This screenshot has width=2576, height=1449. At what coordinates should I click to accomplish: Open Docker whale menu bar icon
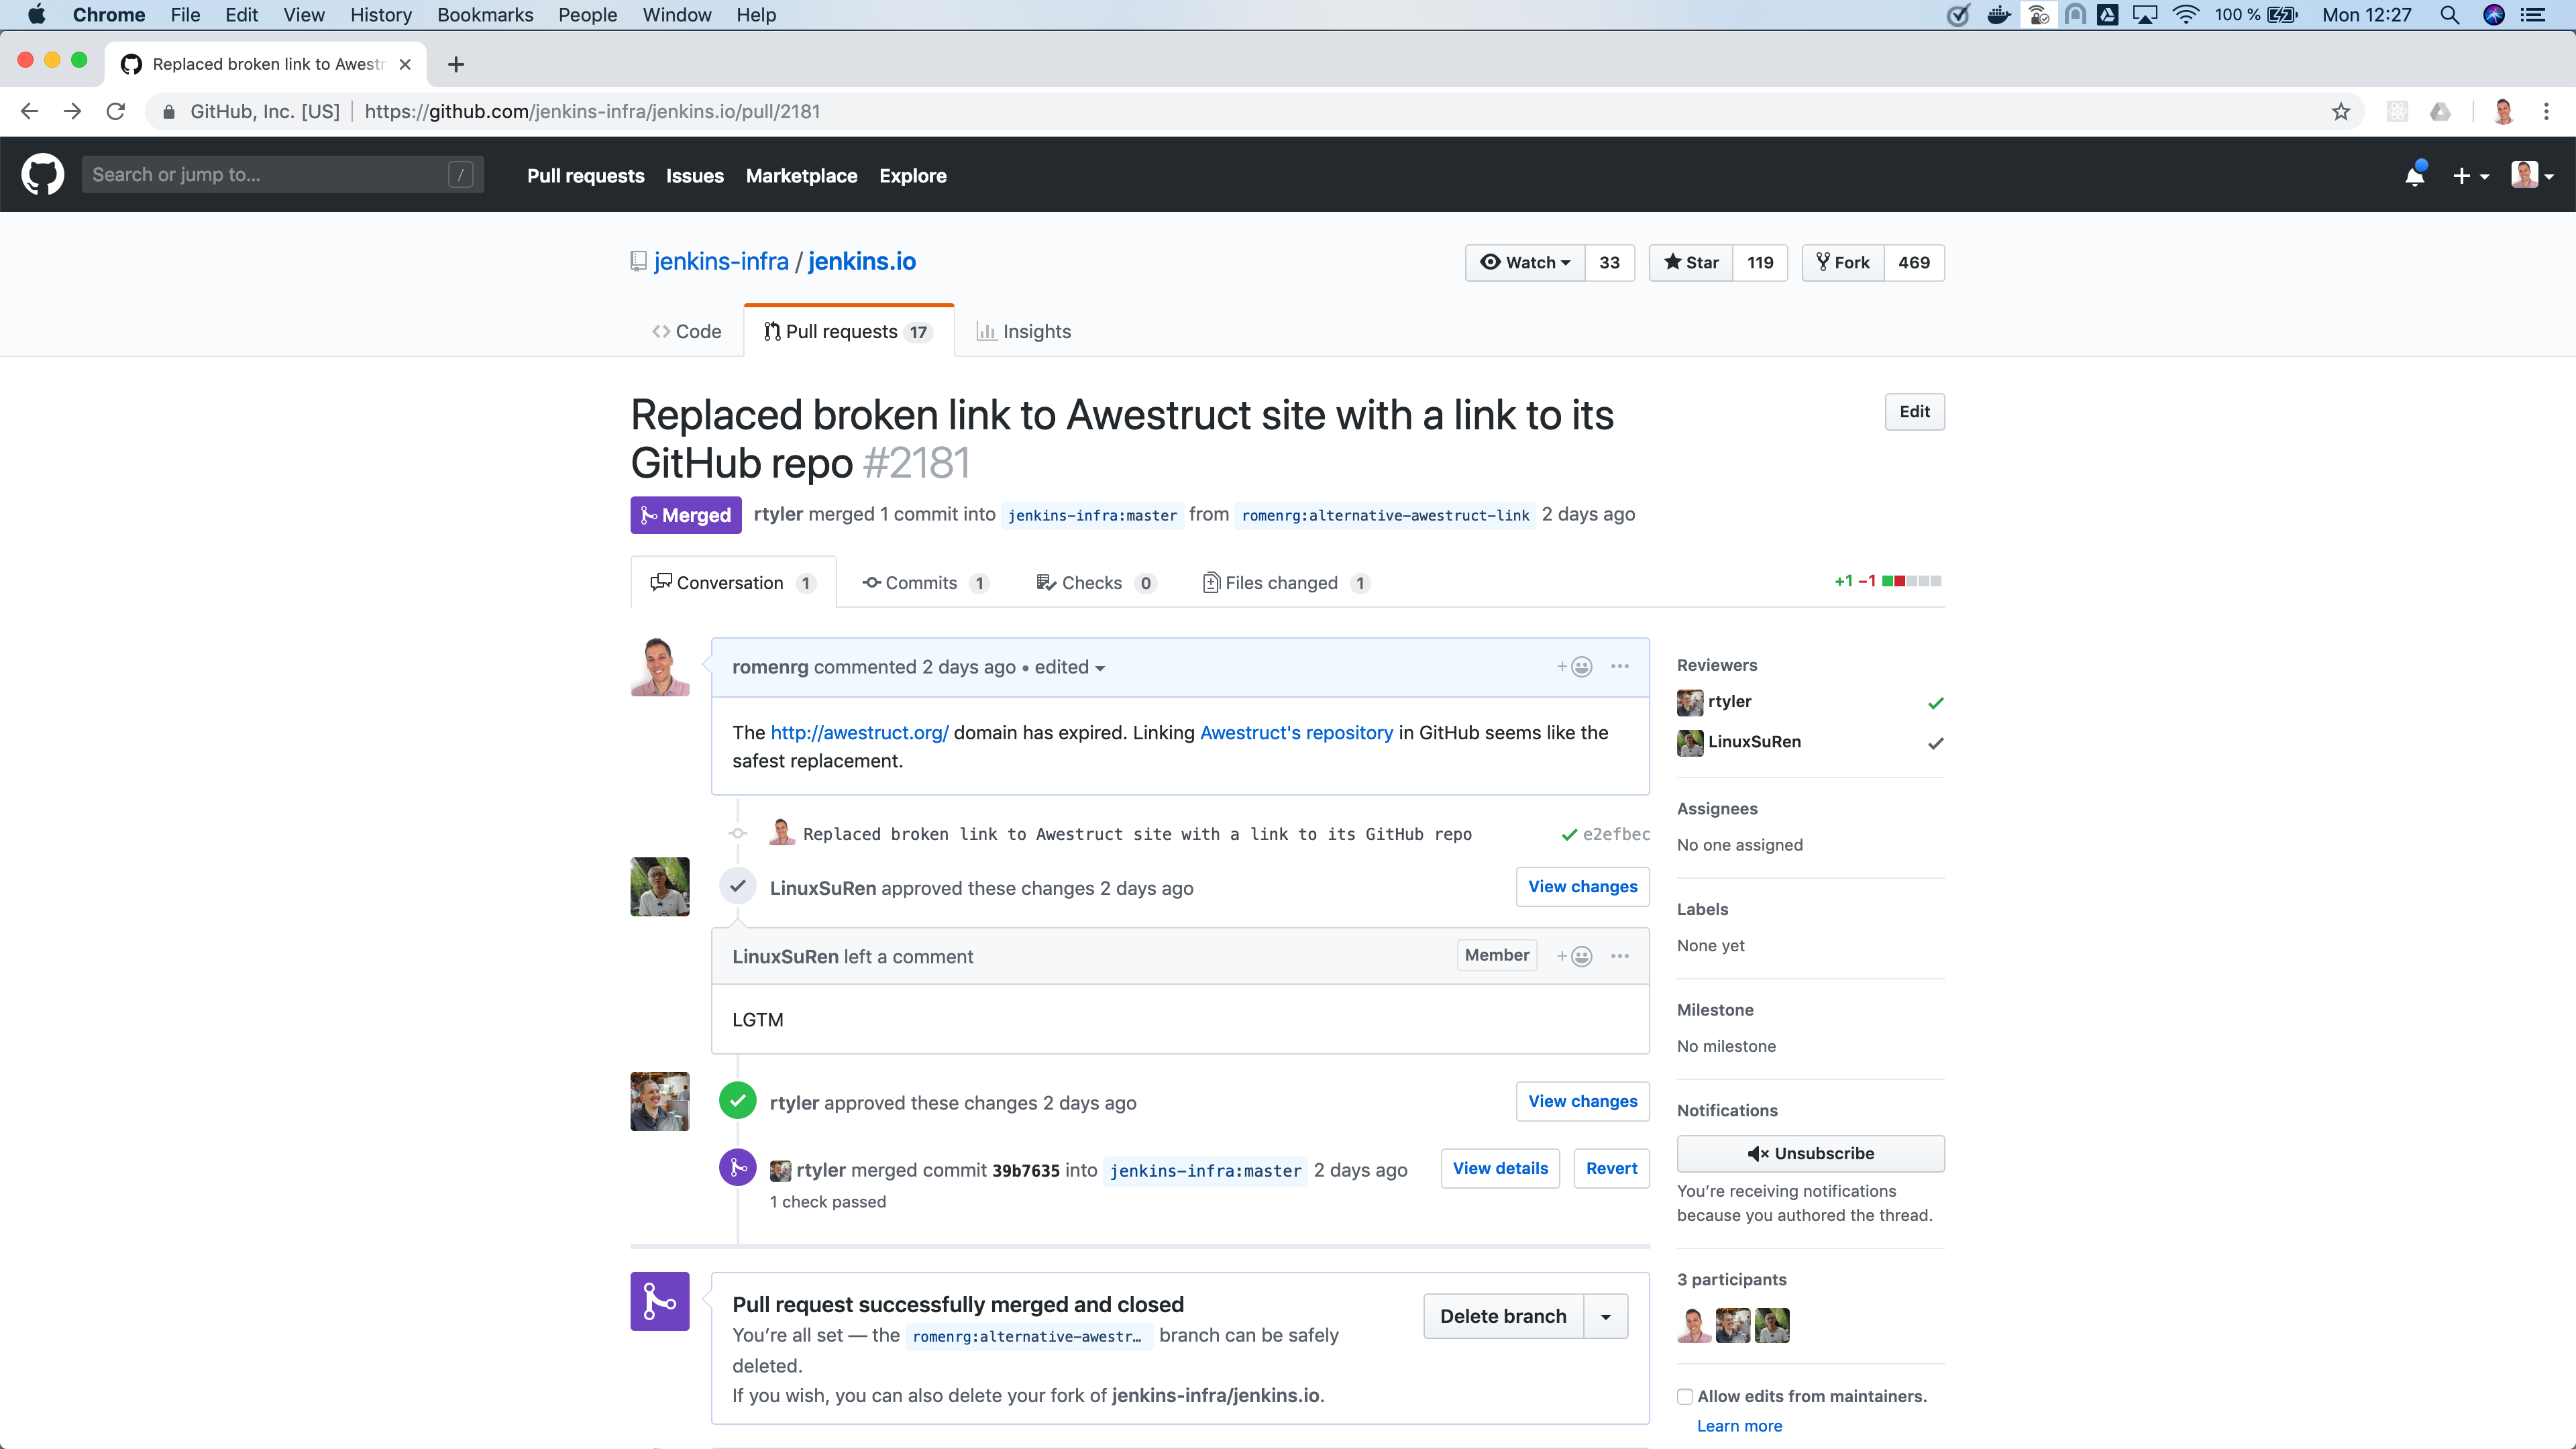click(1998, 15)
